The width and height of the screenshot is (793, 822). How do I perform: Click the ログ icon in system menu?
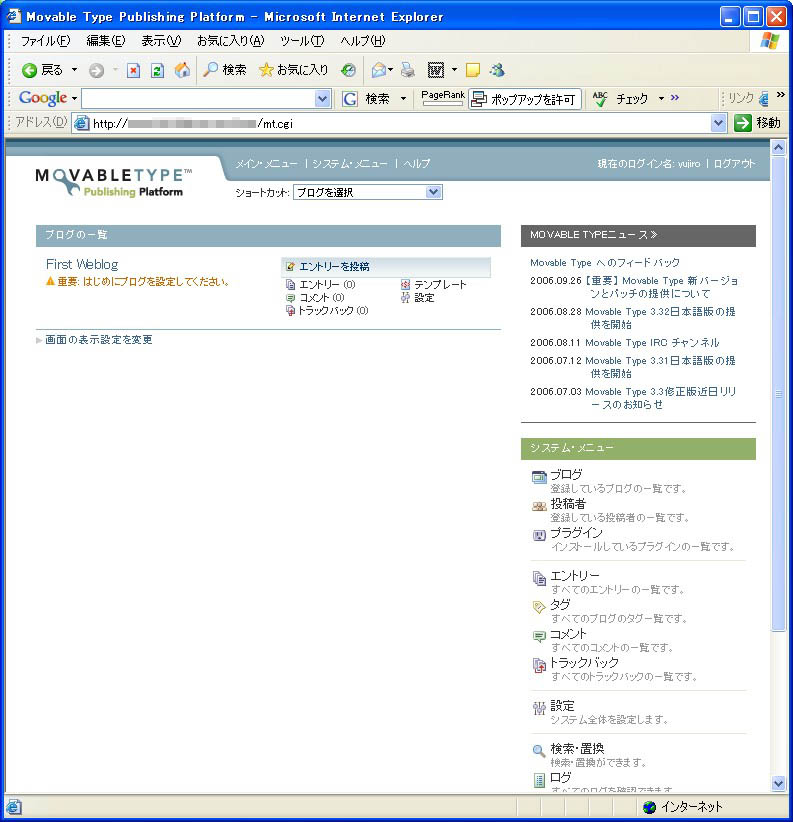[x=539, y=780]
